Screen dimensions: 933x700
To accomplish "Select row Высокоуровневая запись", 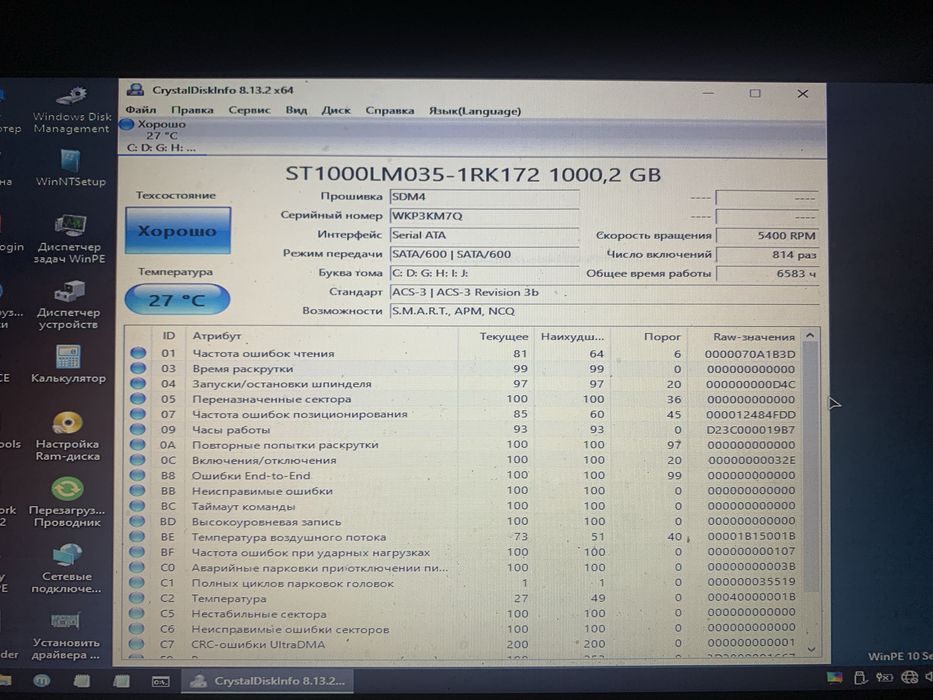I will coord(464,521).
